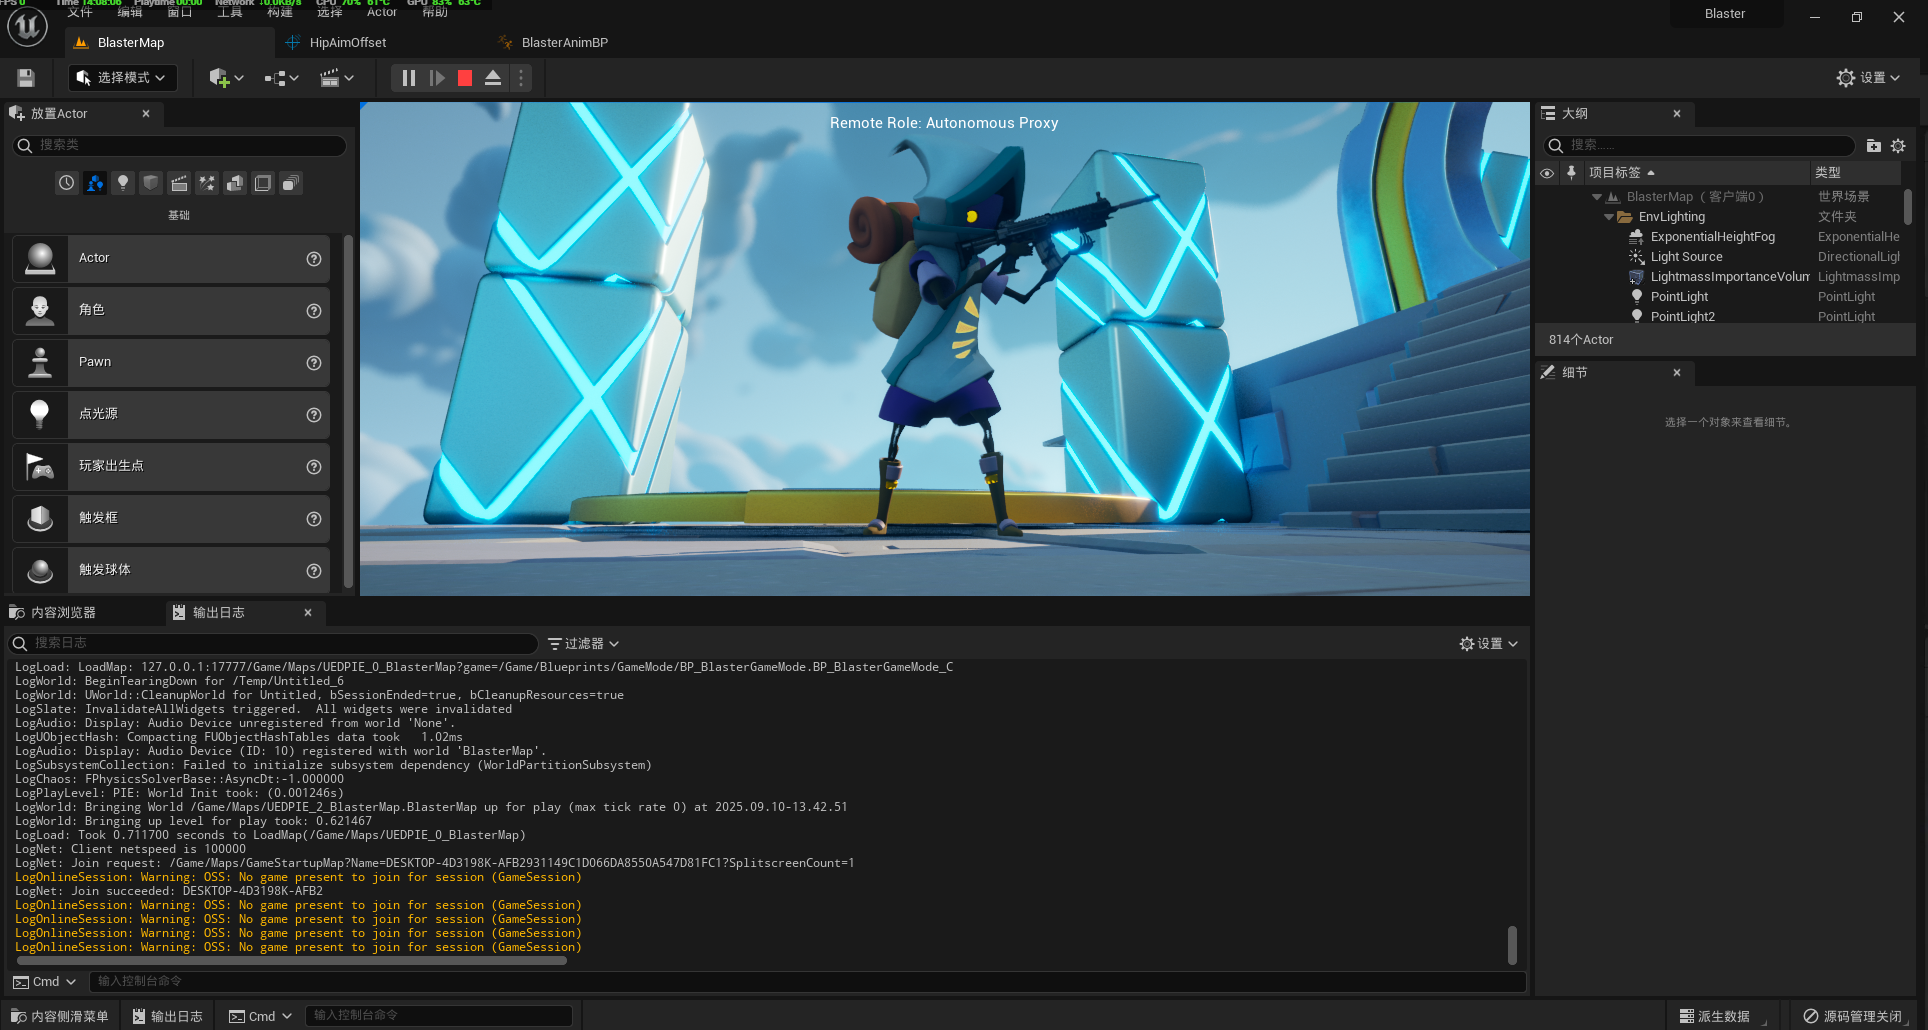1928x1030 pixels.
Task: Open play options three-dot menu
Action: coord(520,78)
